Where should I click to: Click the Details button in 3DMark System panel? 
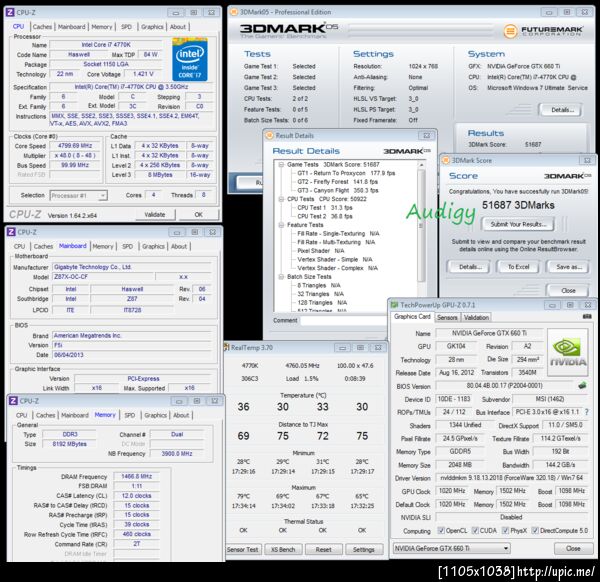pos(562,110)
